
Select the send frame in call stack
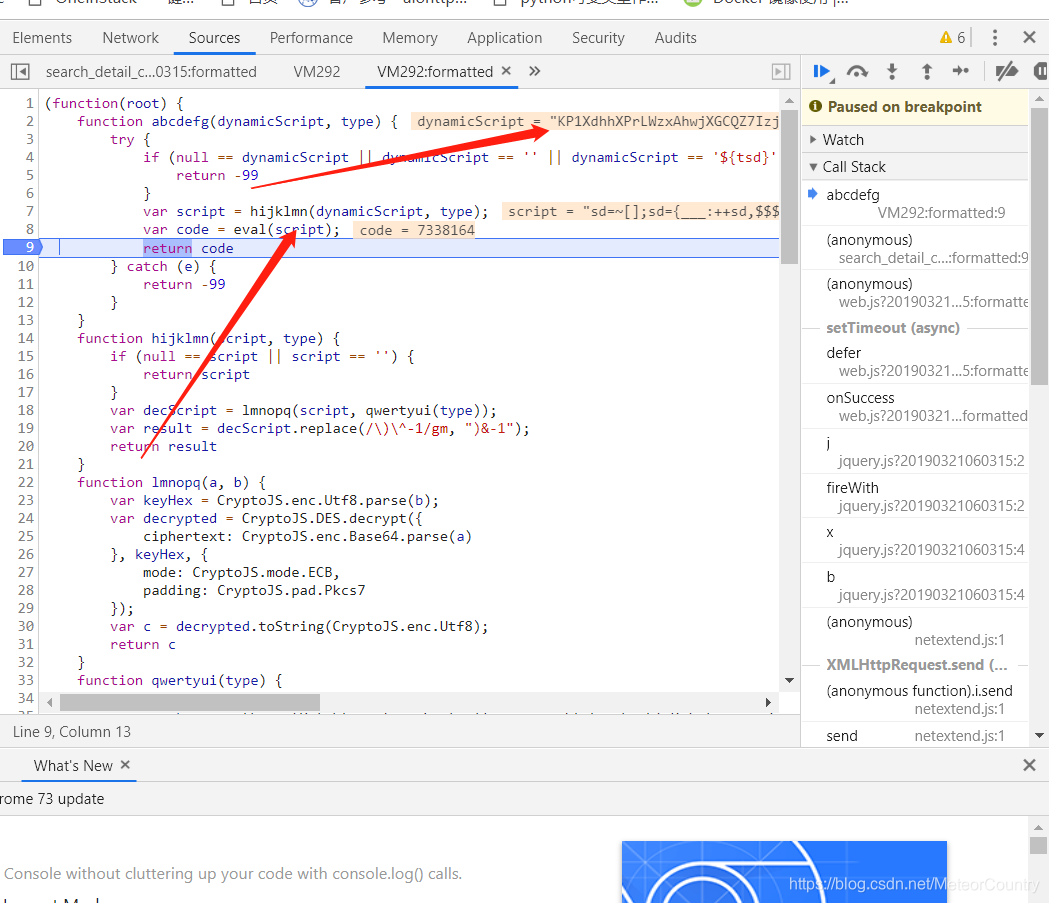[915, 736]
